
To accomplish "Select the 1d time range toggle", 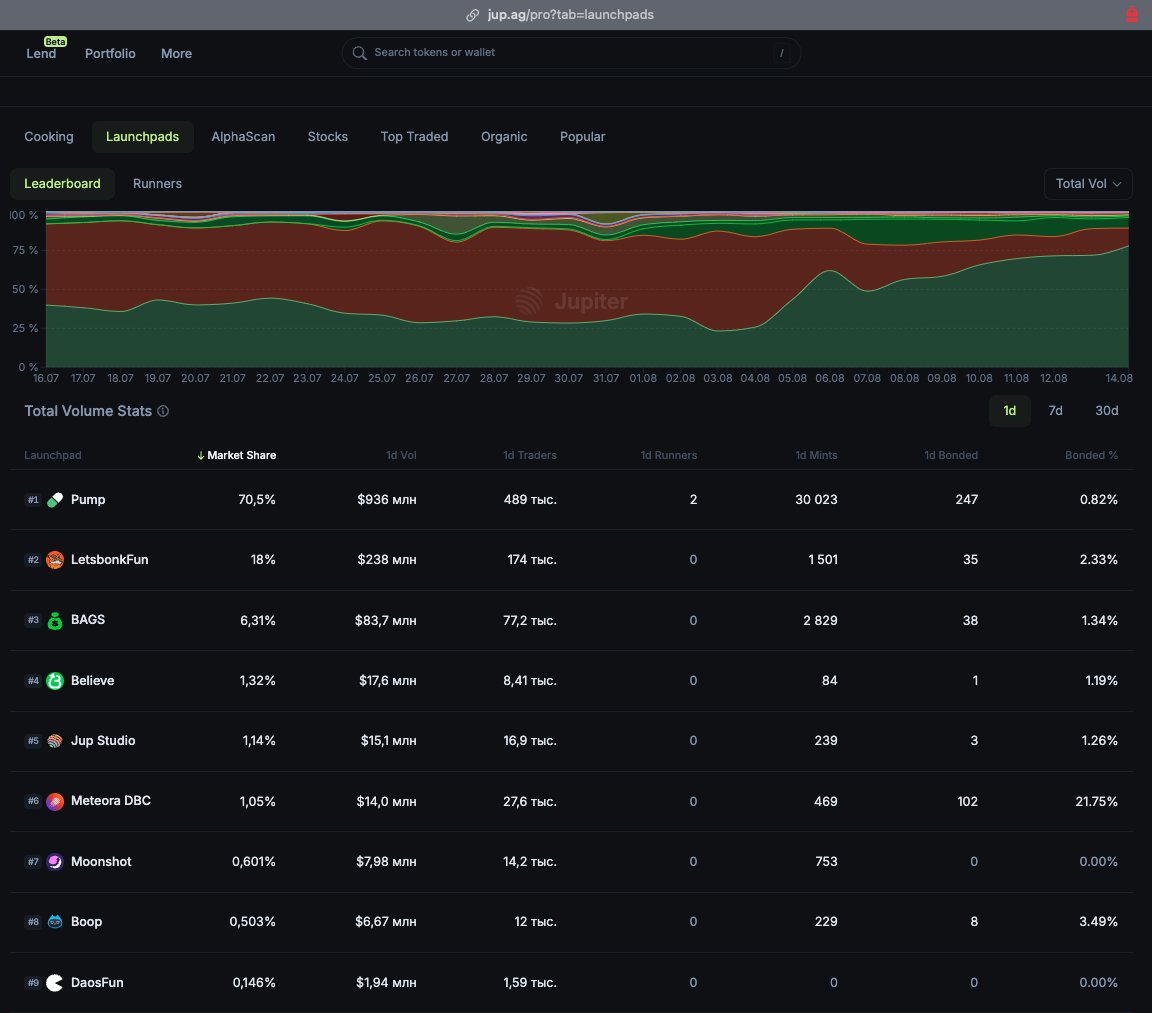I will pyautogui.click(x=1009, y=411).
